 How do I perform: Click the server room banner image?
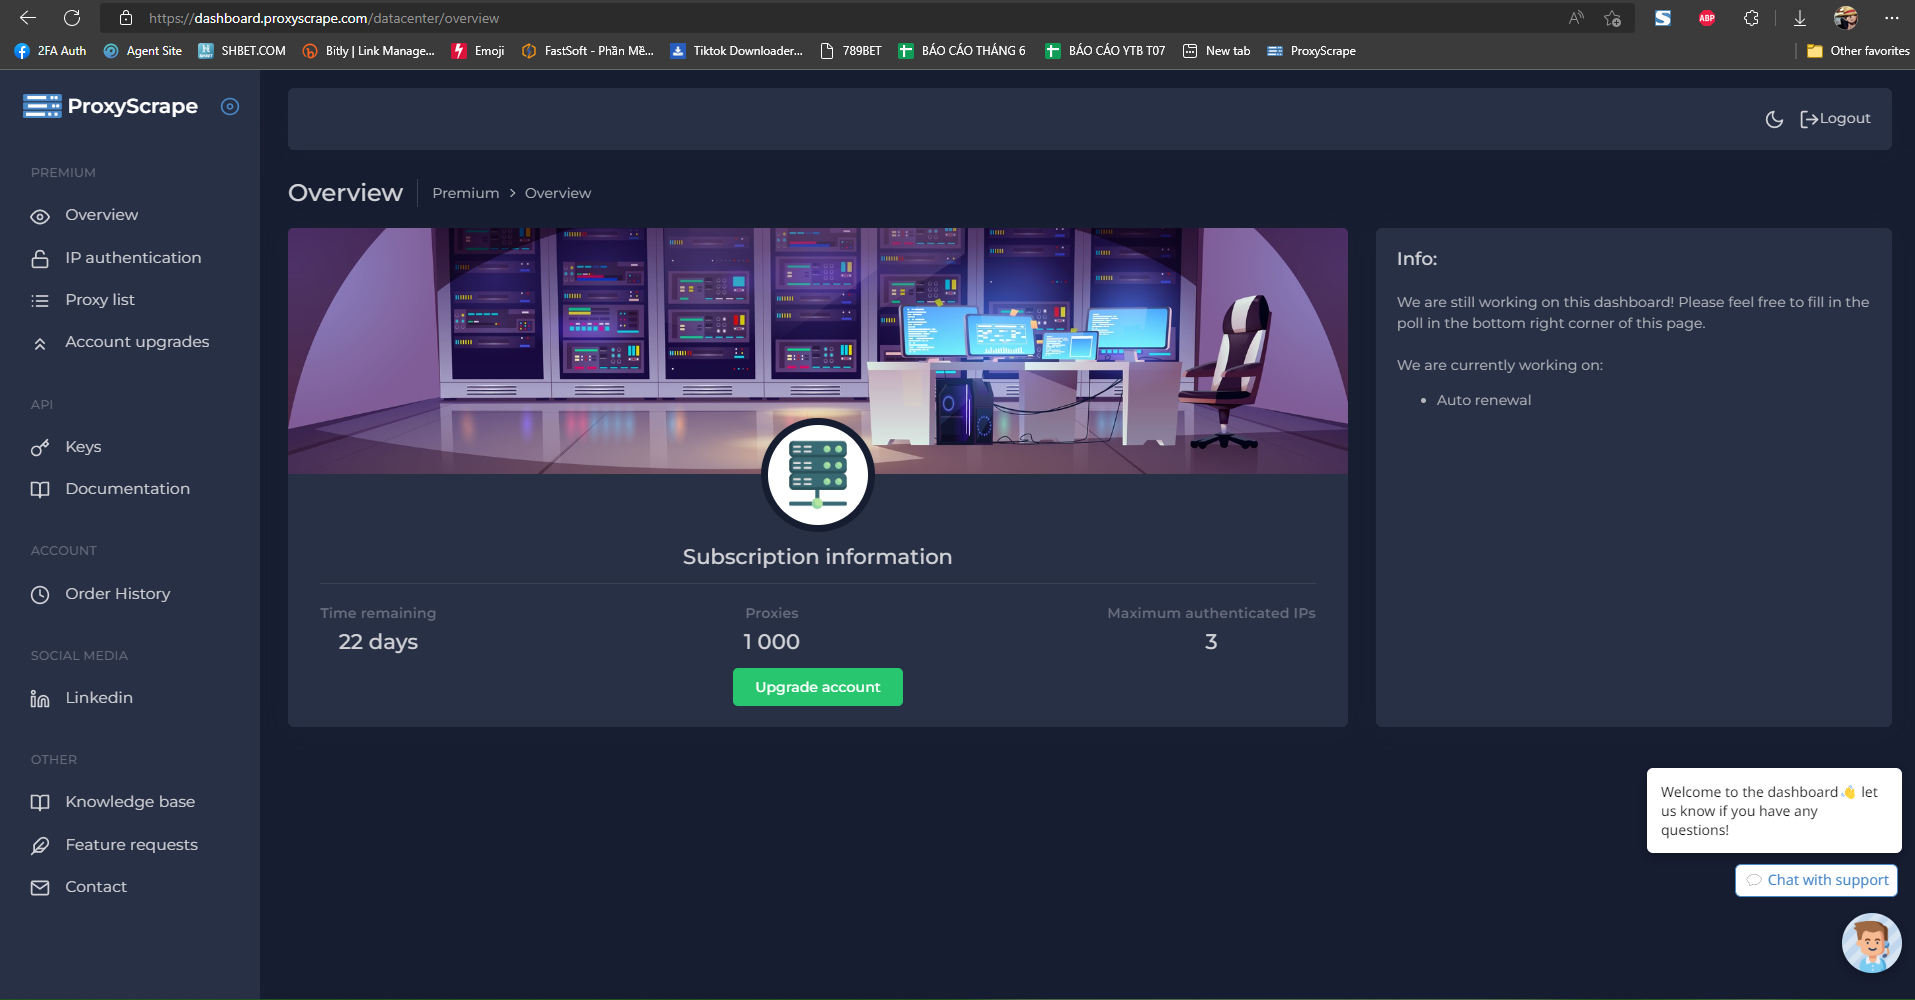tap(818, 351)
